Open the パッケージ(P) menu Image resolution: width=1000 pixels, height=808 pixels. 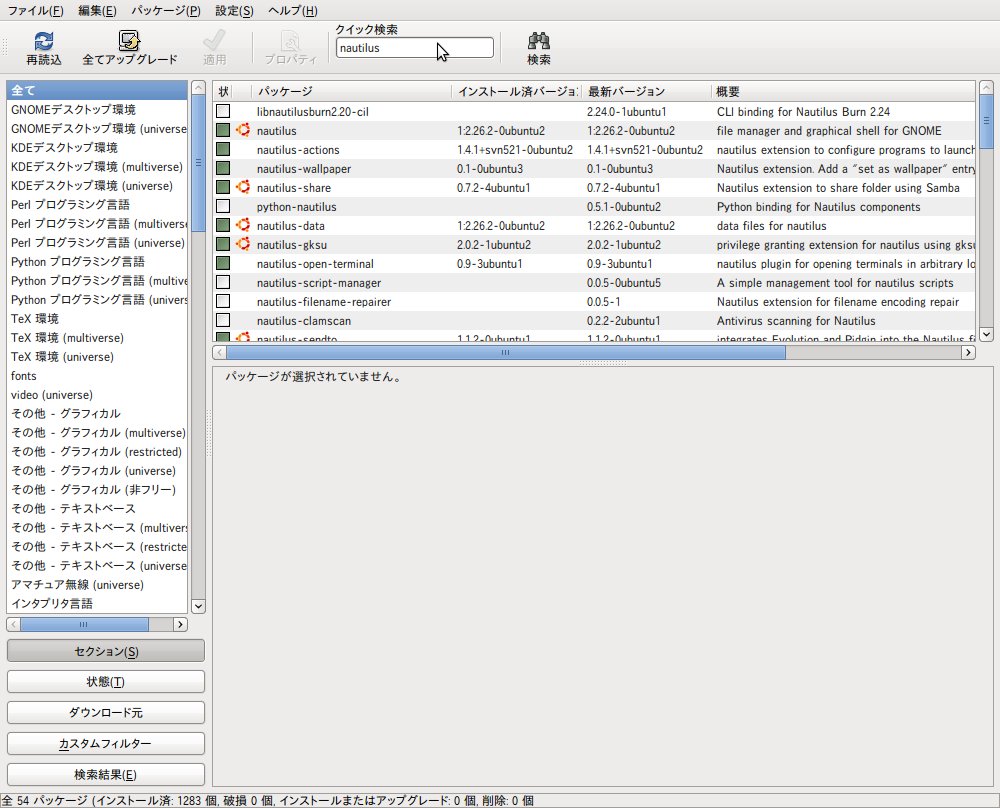[166, 11]
